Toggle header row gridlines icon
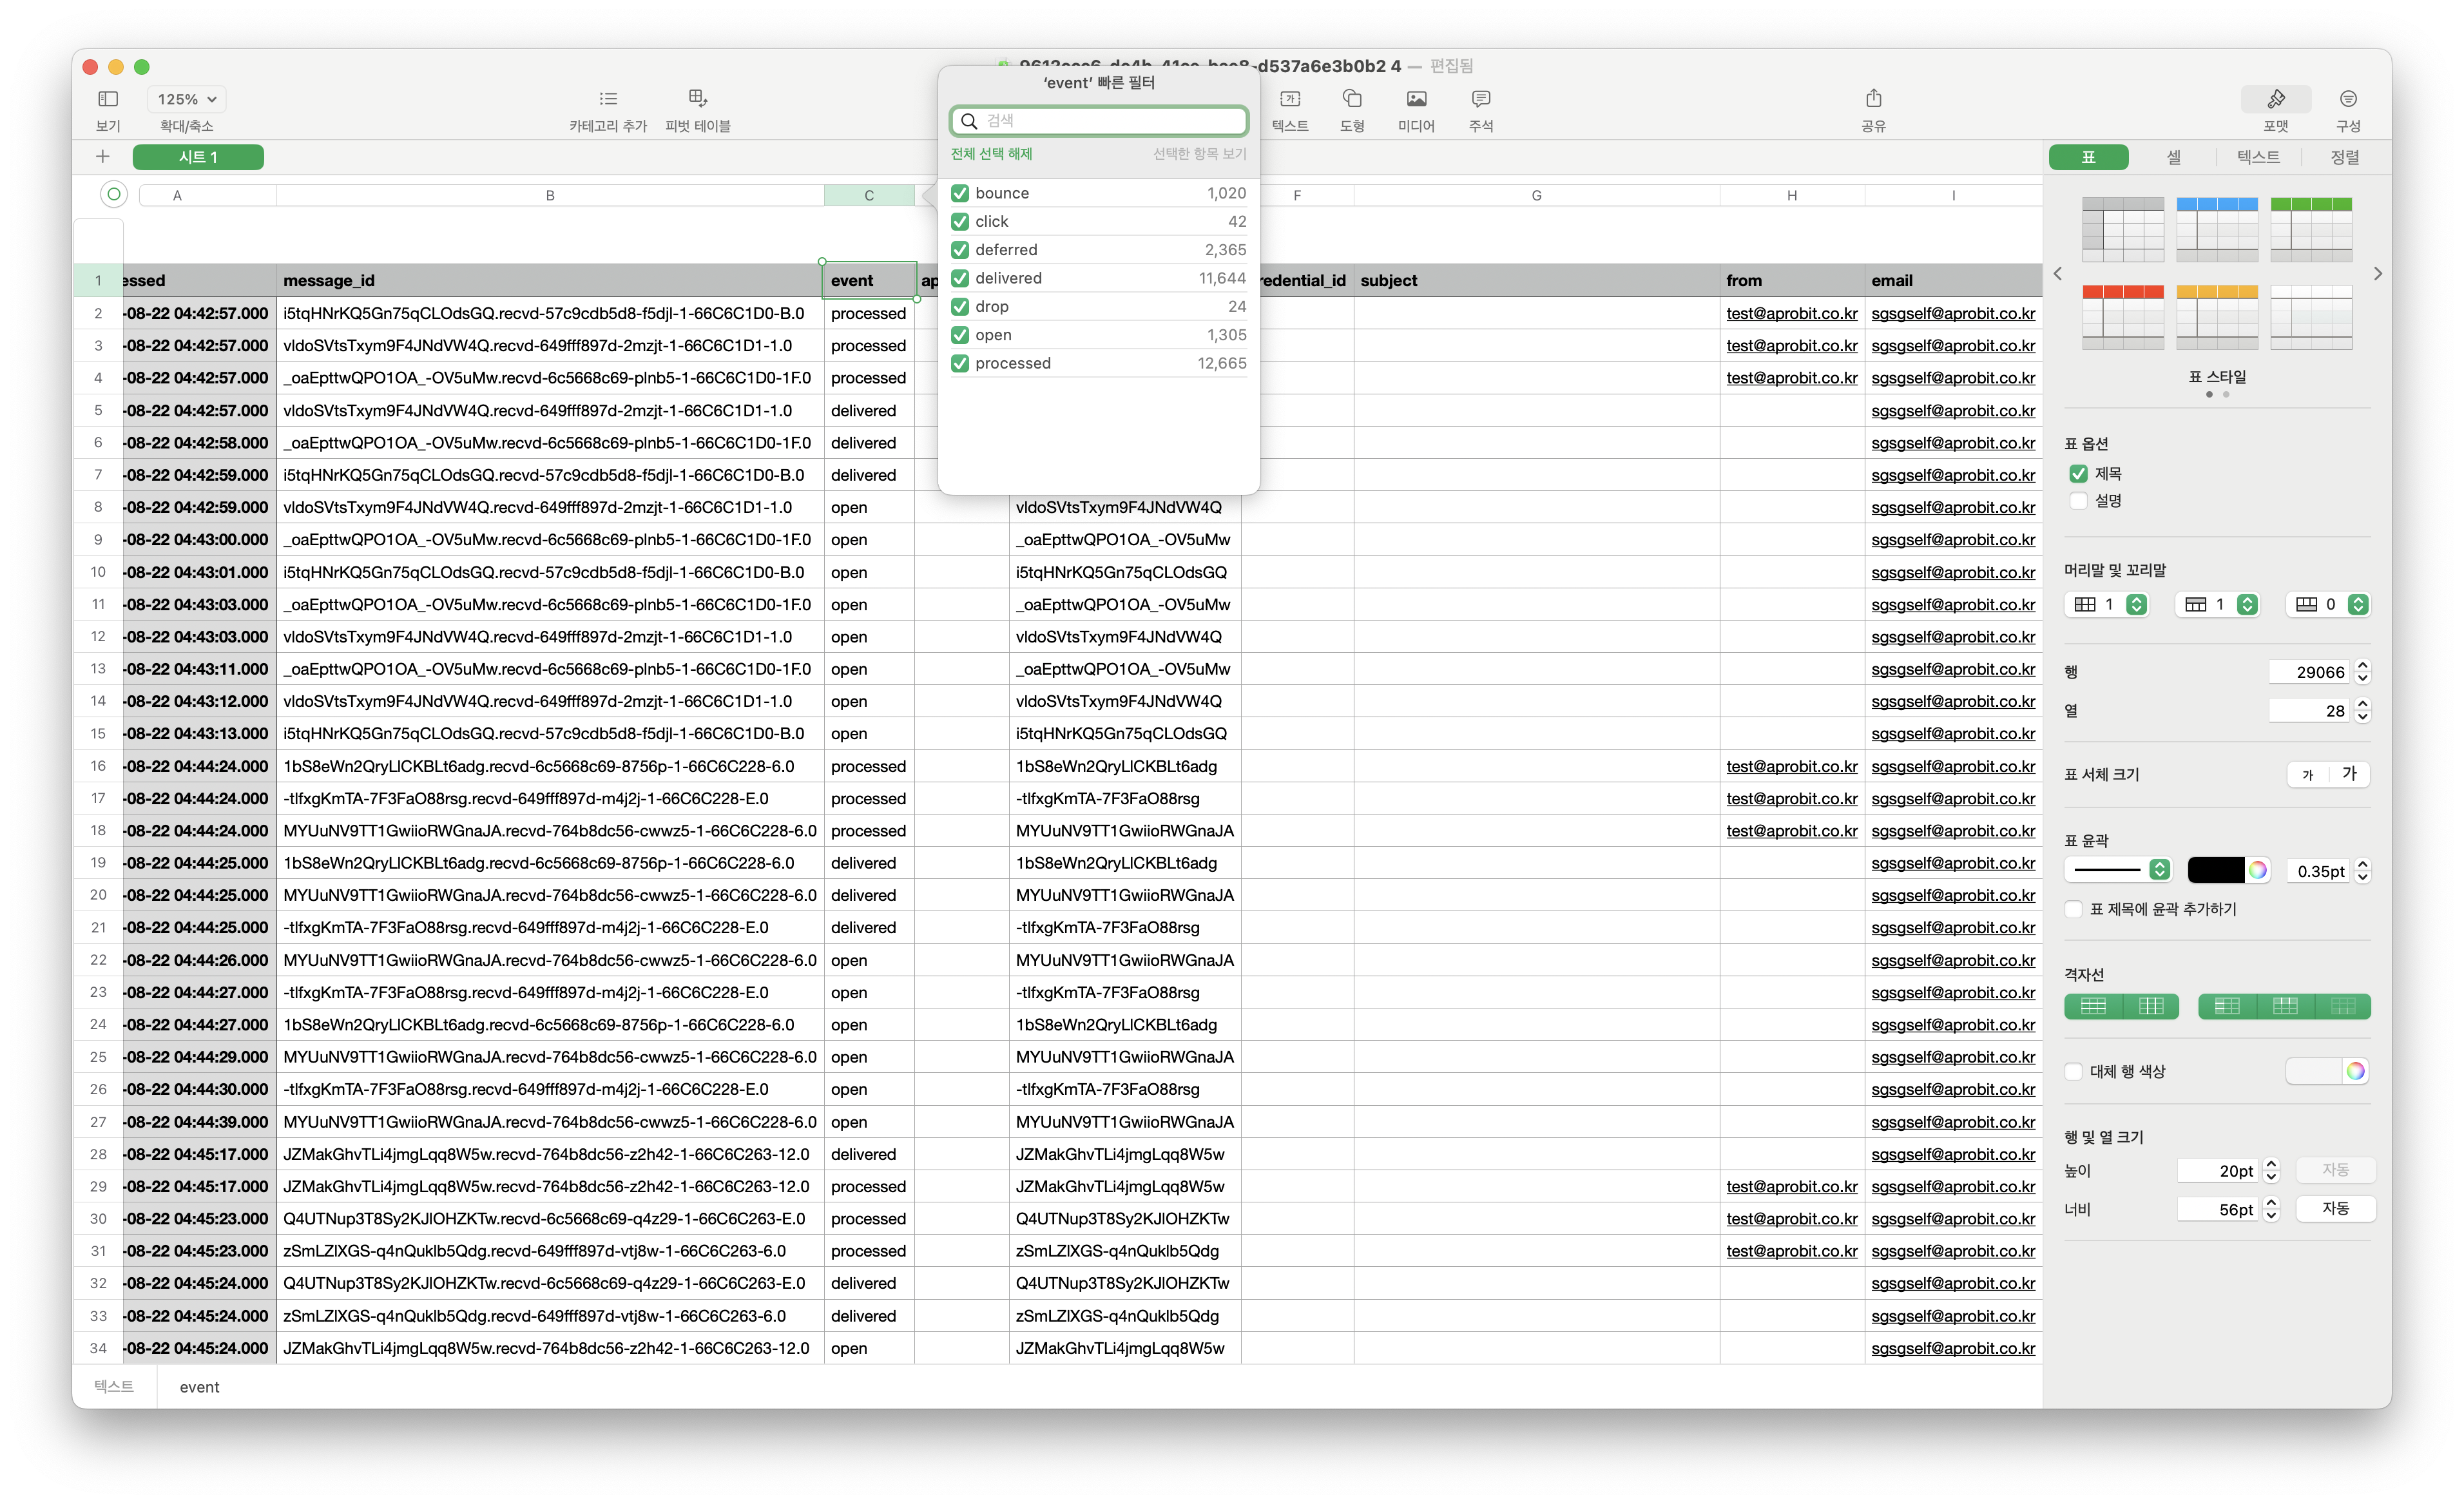 pos(2285,1007)
